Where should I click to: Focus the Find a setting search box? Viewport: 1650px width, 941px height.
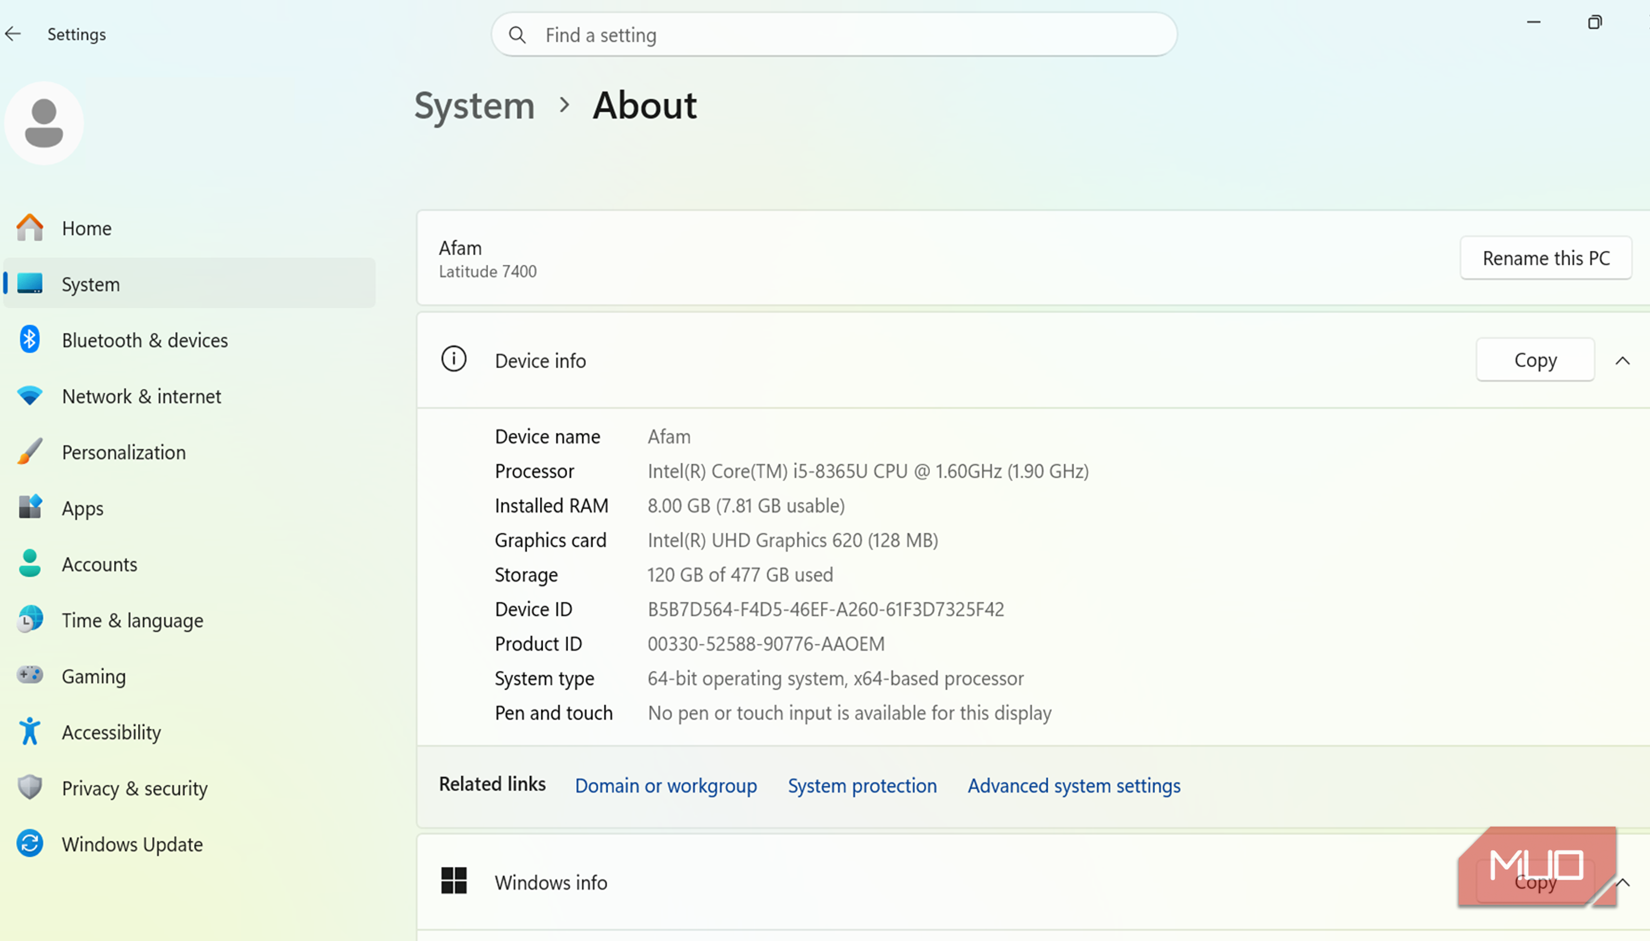coord(834,35)
